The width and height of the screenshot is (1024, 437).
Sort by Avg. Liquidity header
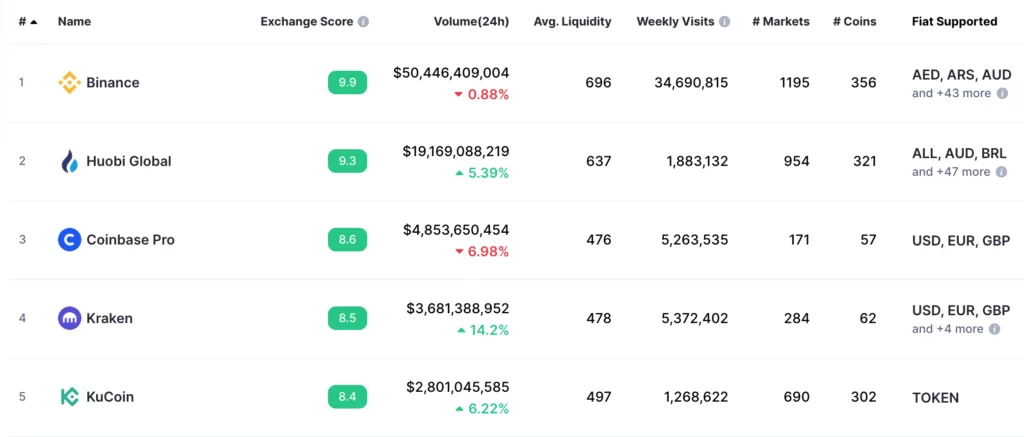click(573, 22)
